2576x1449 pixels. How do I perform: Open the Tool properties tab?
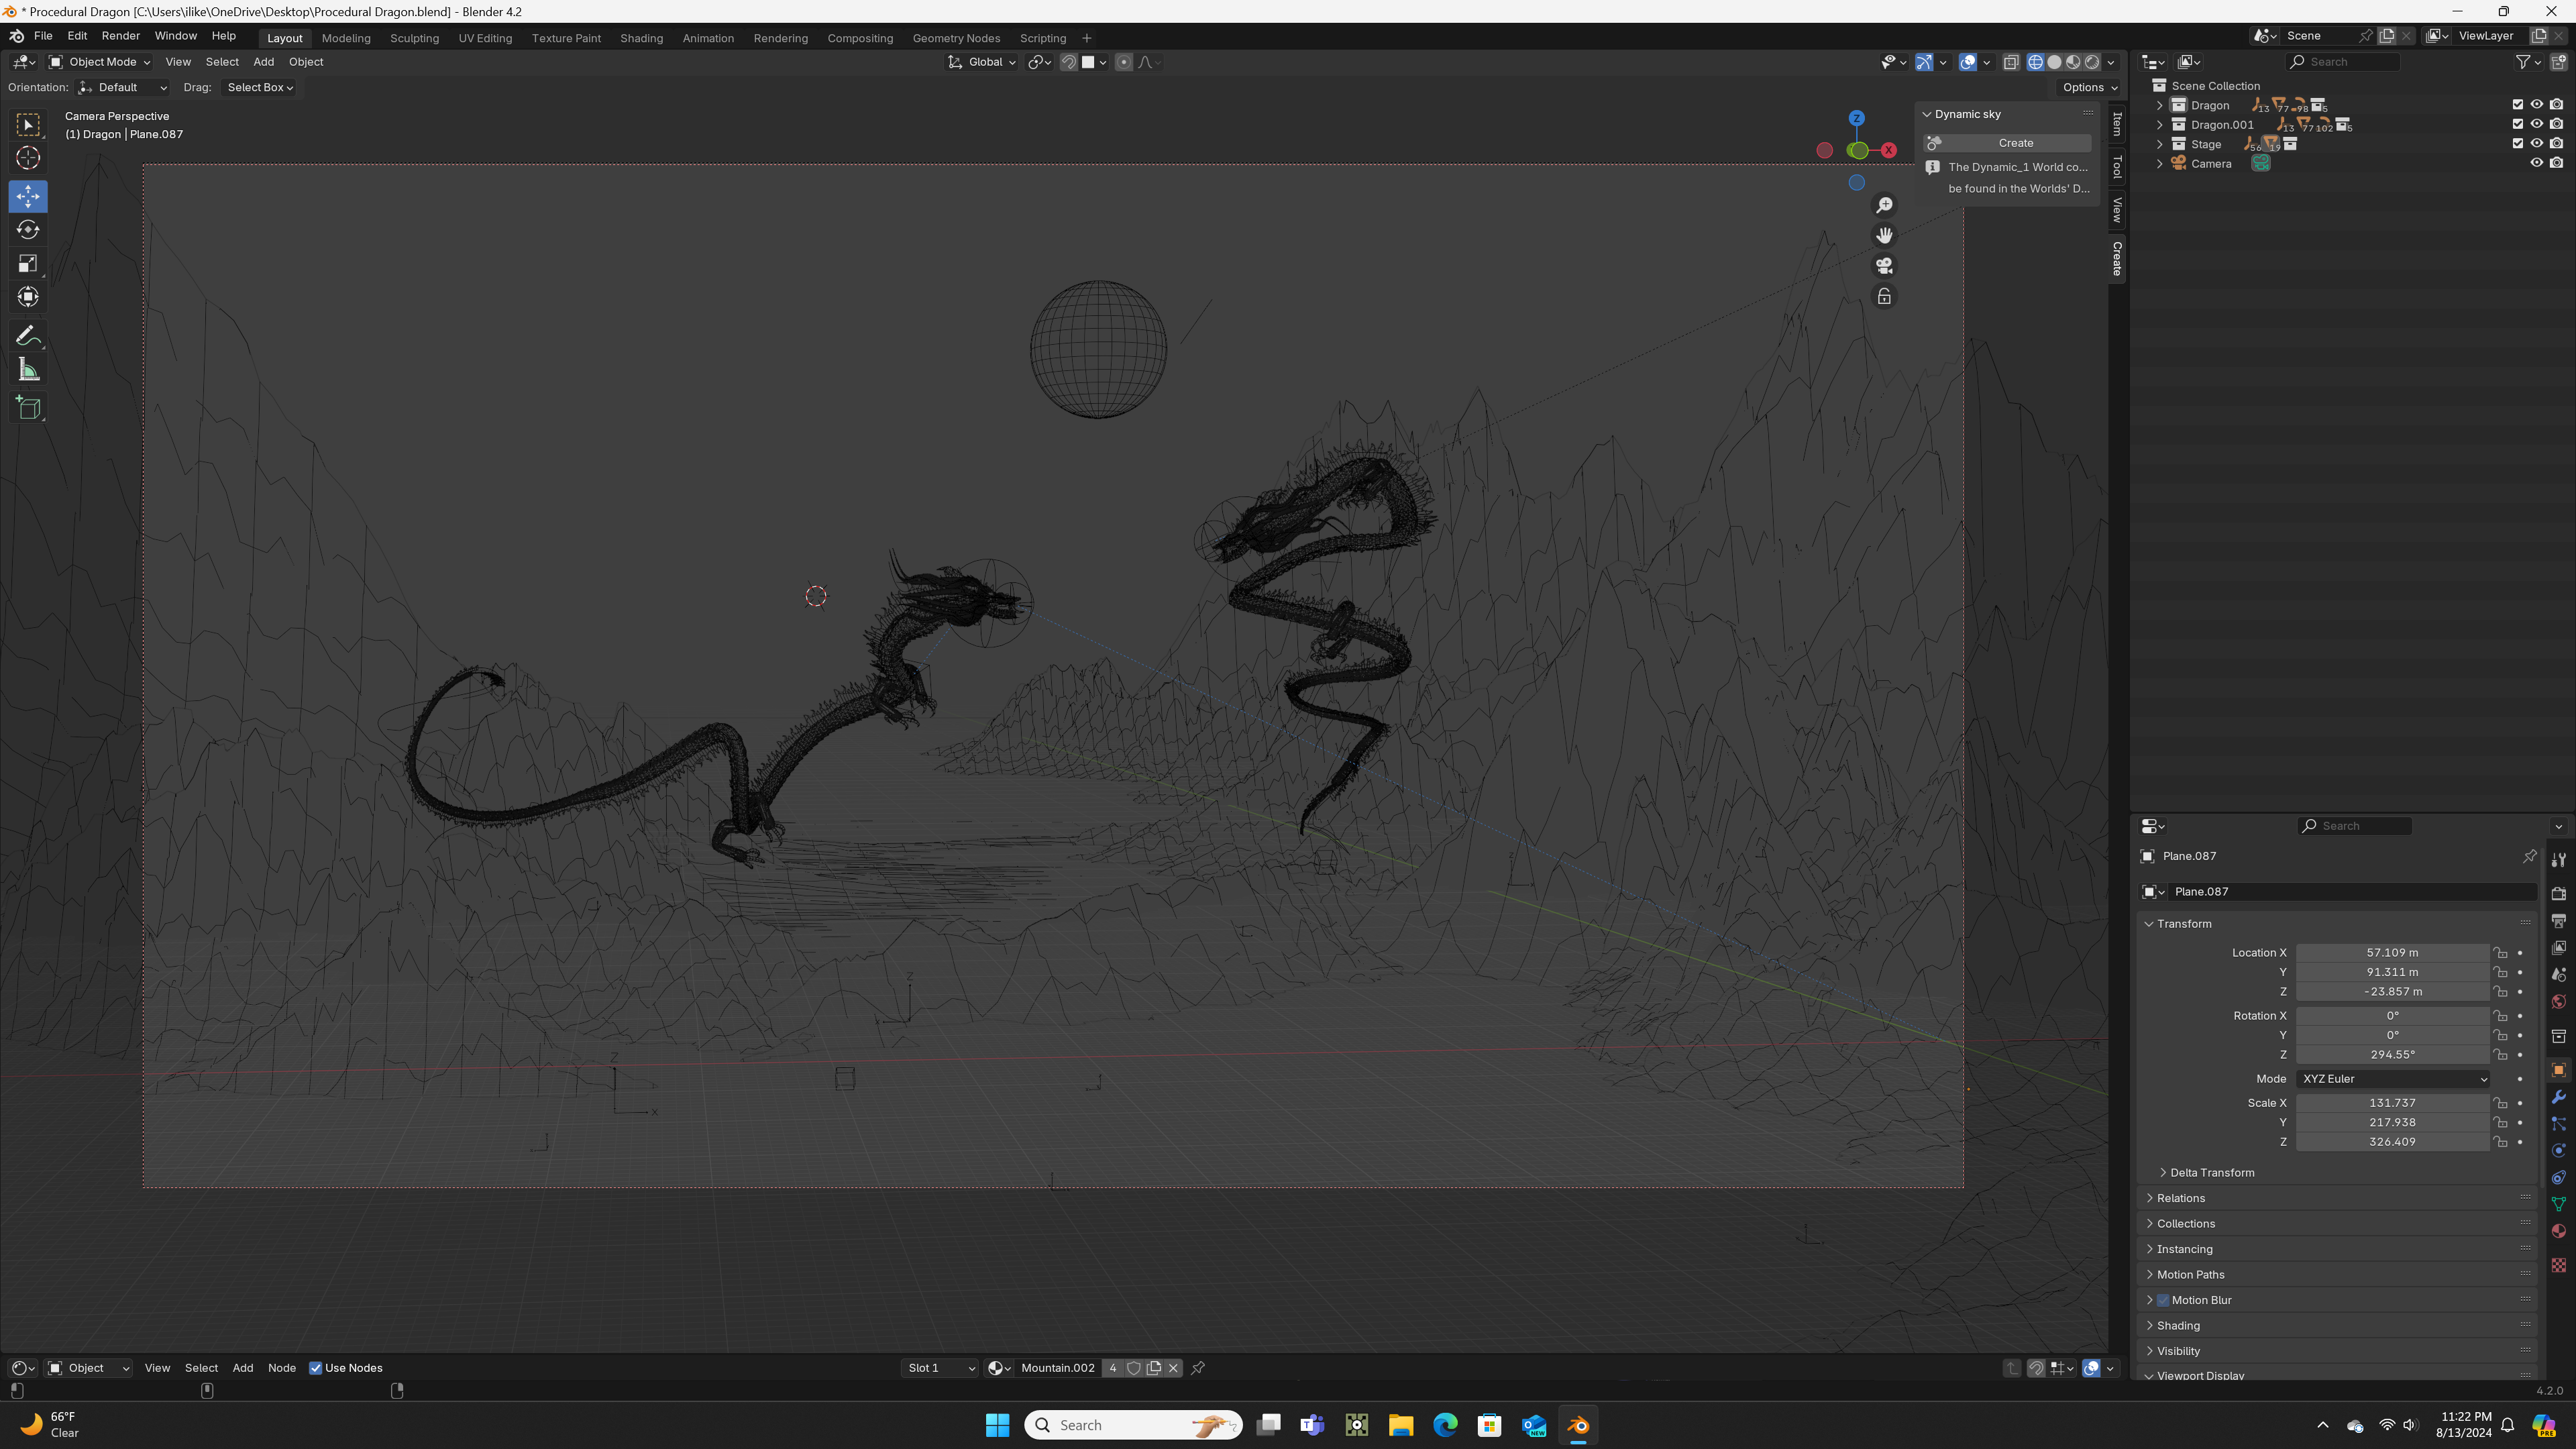click(2559, 860)
